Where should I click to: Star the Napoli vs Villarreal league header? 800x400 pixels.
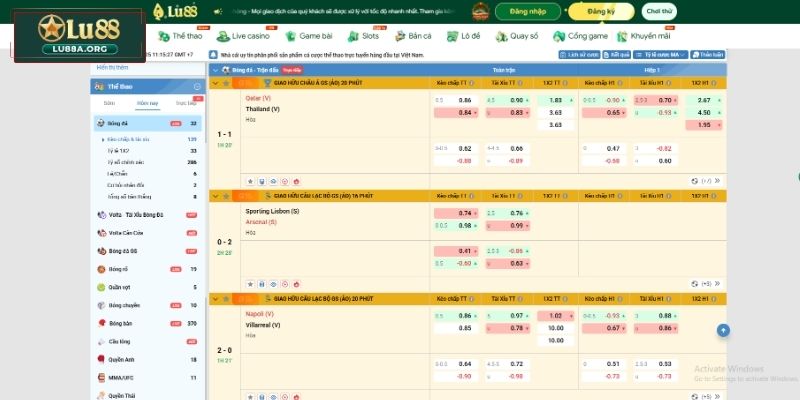(x=227, y=298)
